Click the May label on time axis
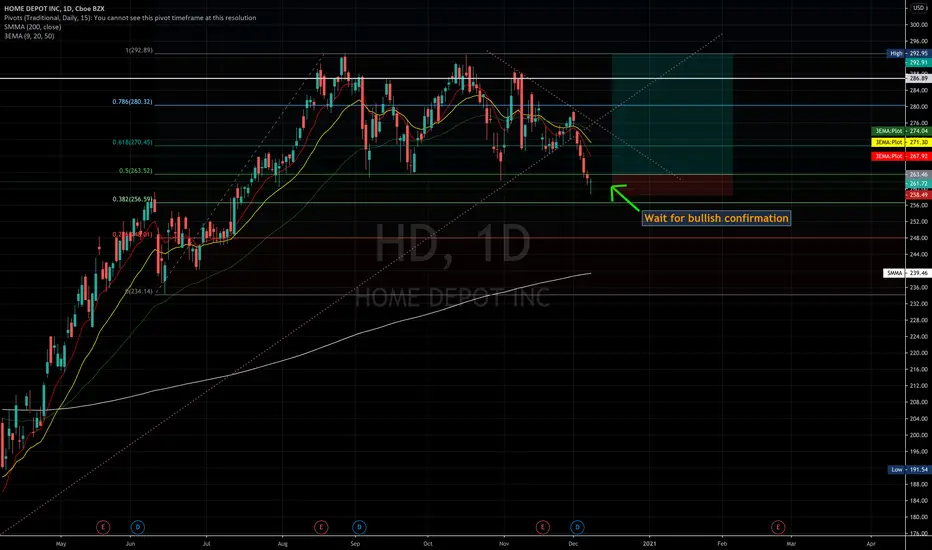Viewport: 932px width, 550px height. [61, 543]
